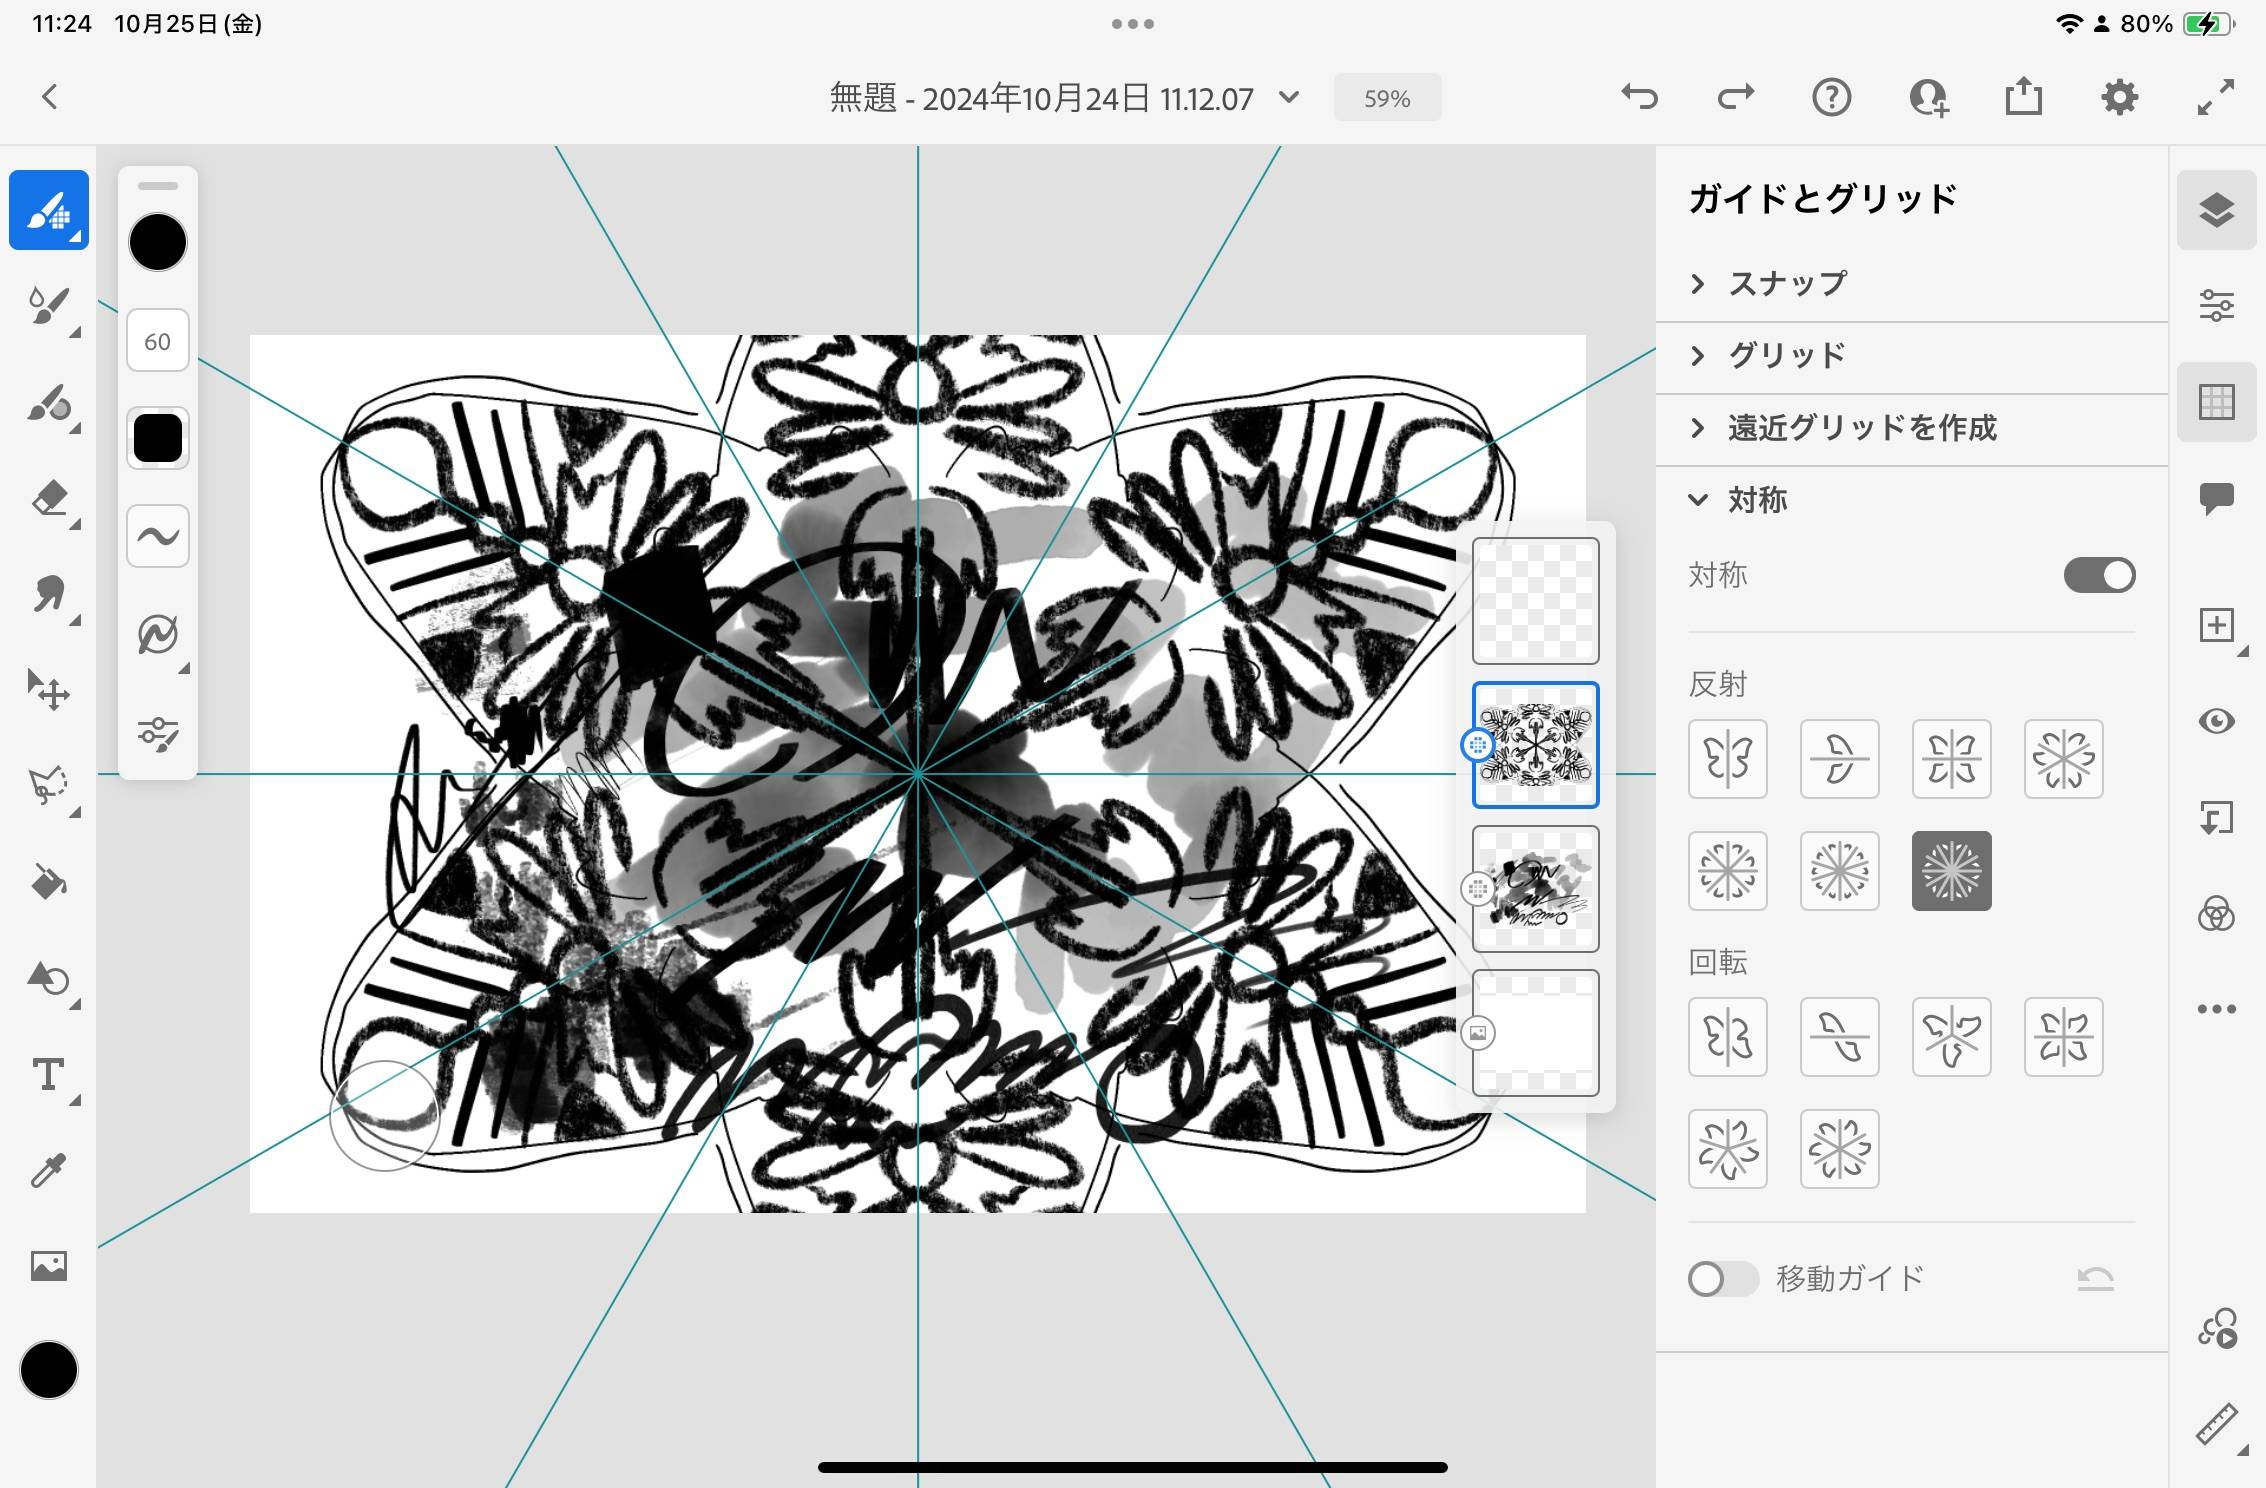Tap the clipping arrow-square icon in right bar
The width and height of the screenshot is (2266, 1488).
[x=2217, y=818]
